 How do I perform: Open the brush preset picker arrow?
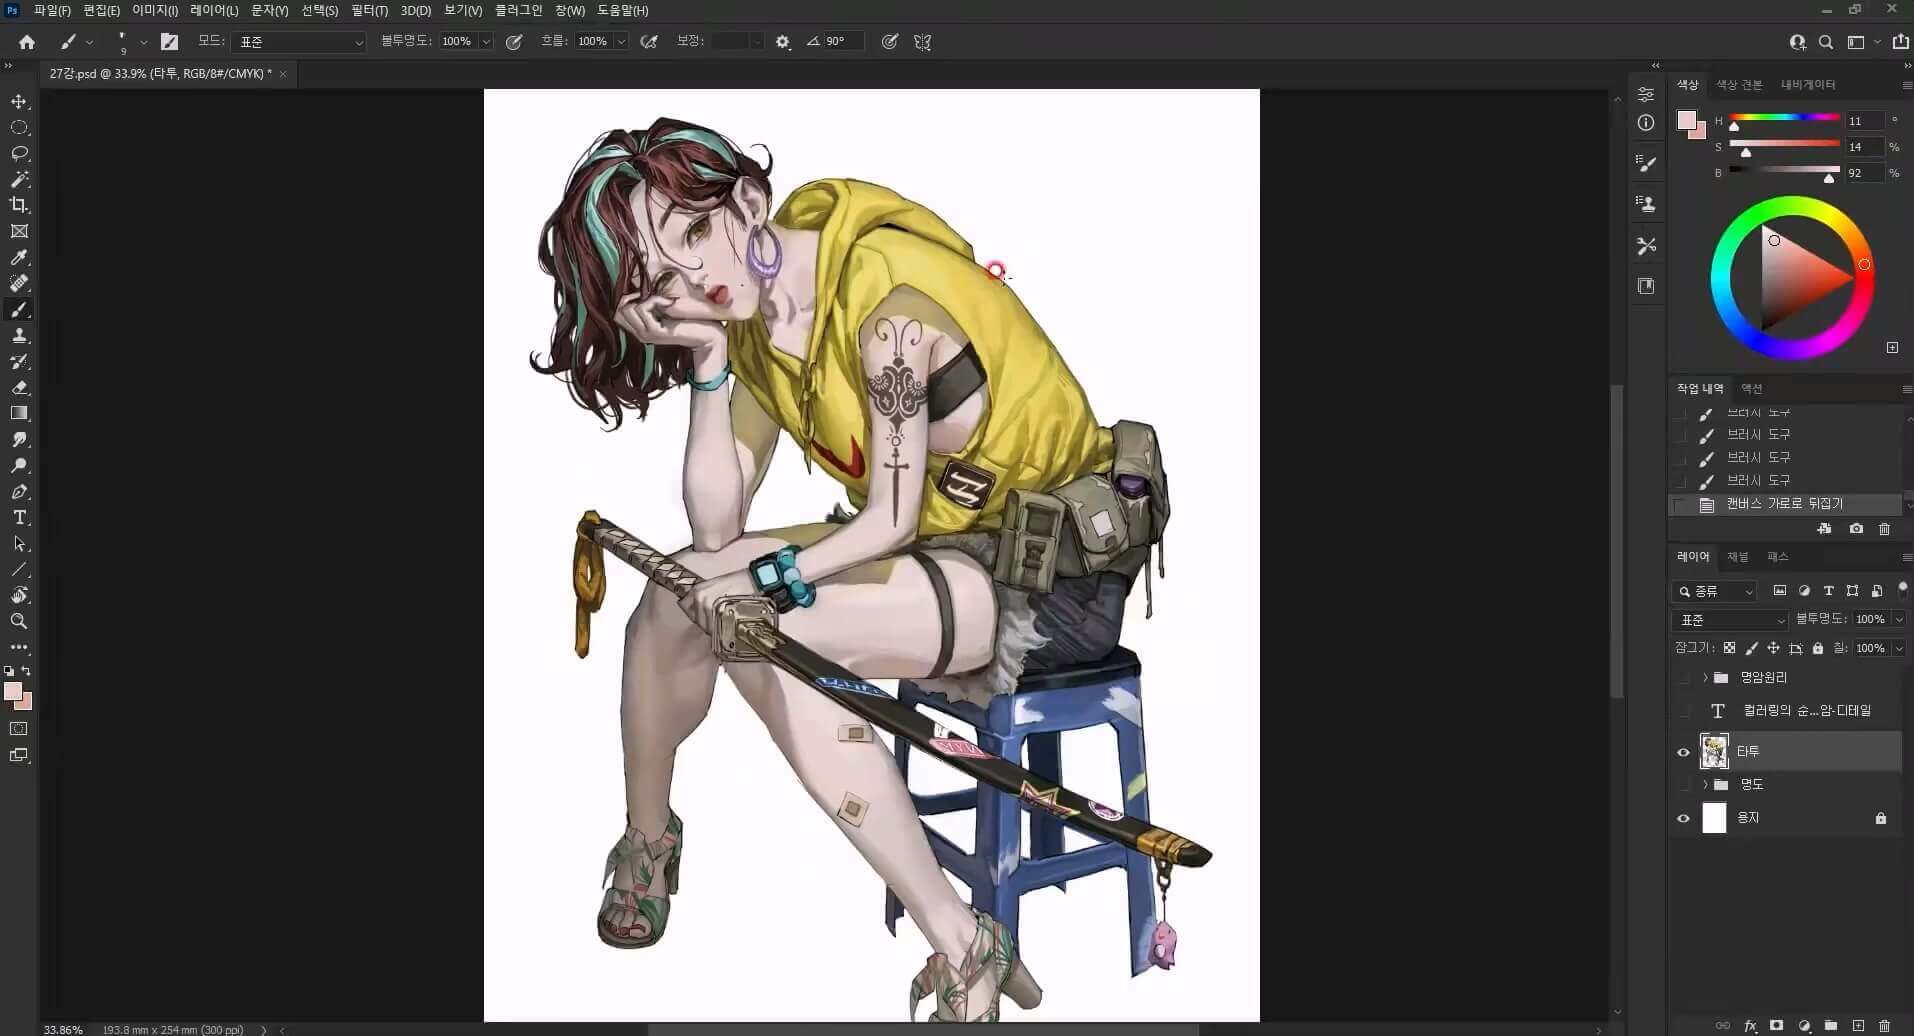point(143,42)
